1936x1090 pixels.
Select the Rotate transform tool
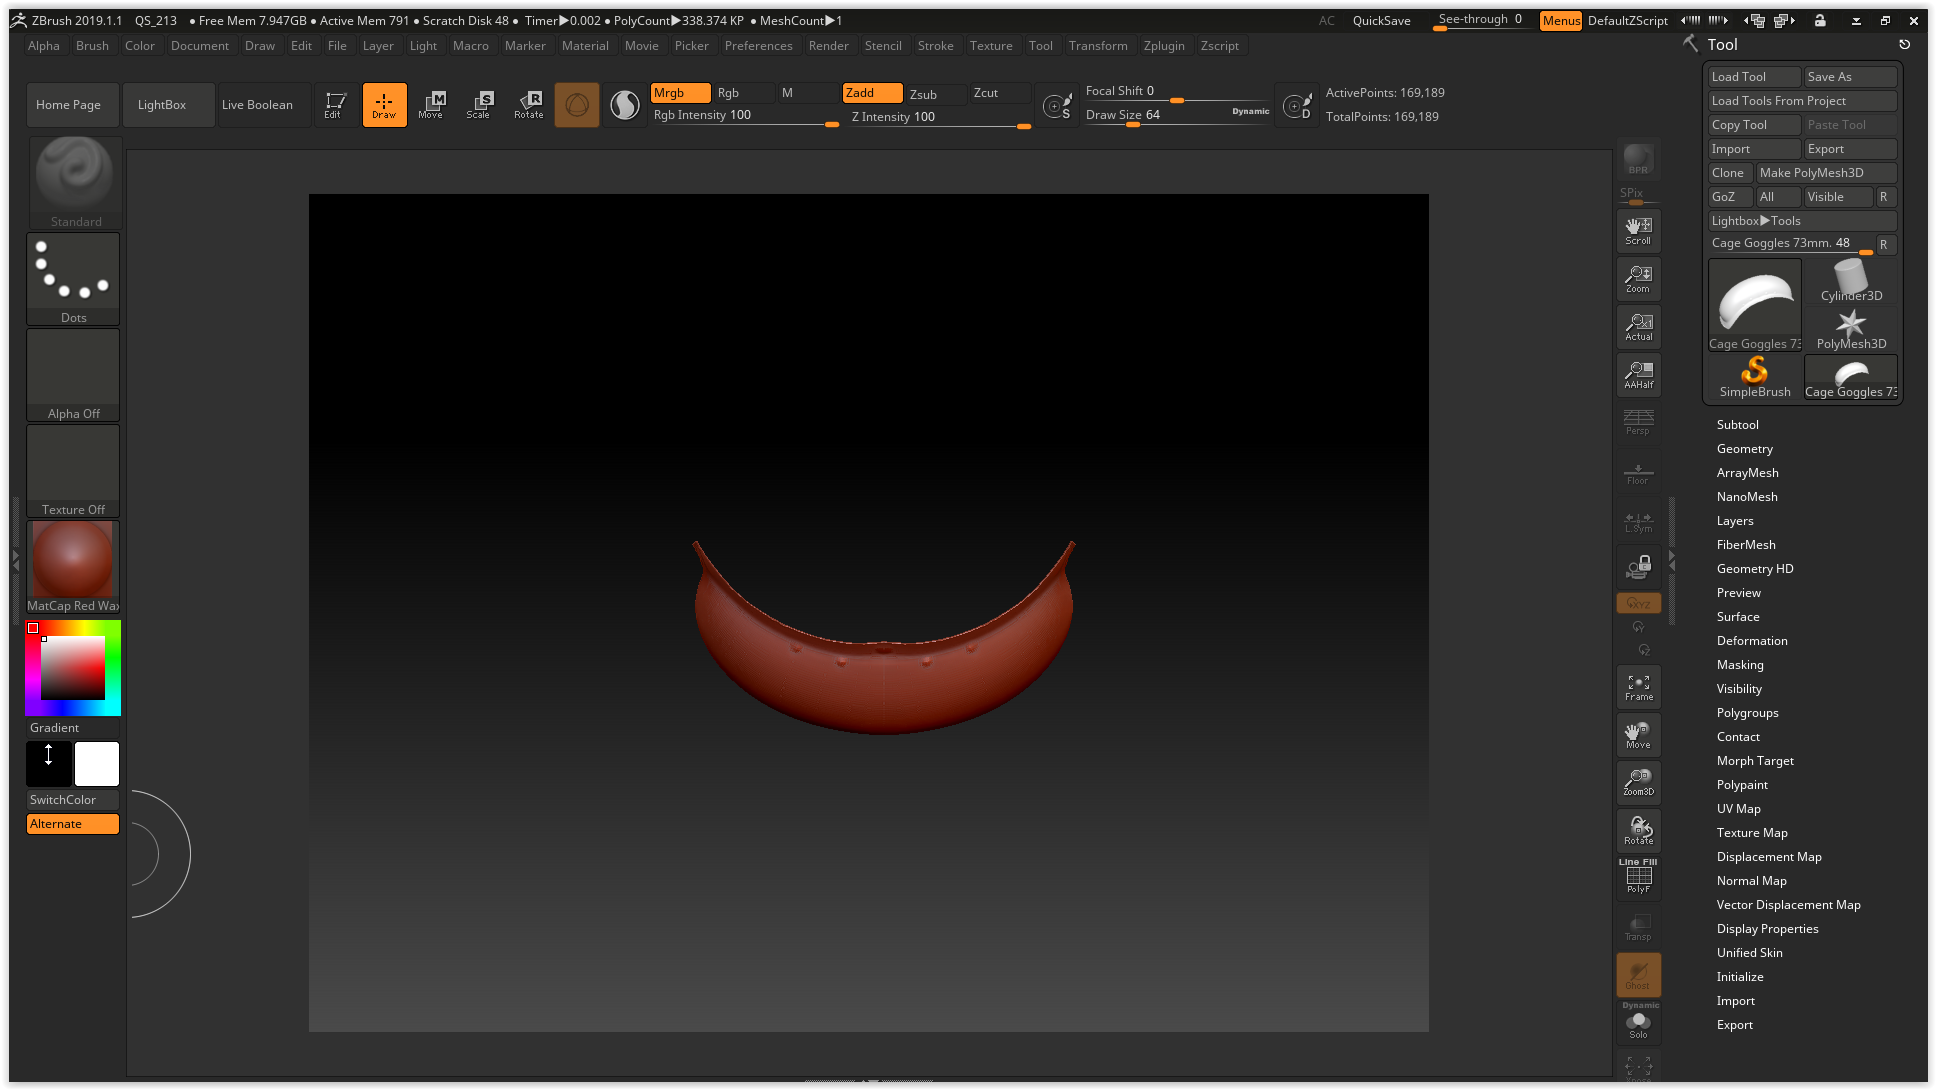528,104
